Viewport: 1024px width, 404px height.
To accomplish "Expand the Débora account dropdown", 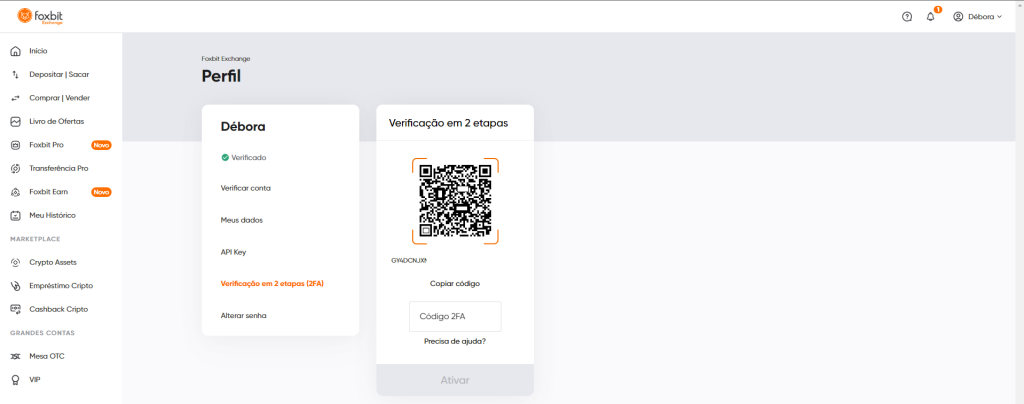I will coord(978,17).
